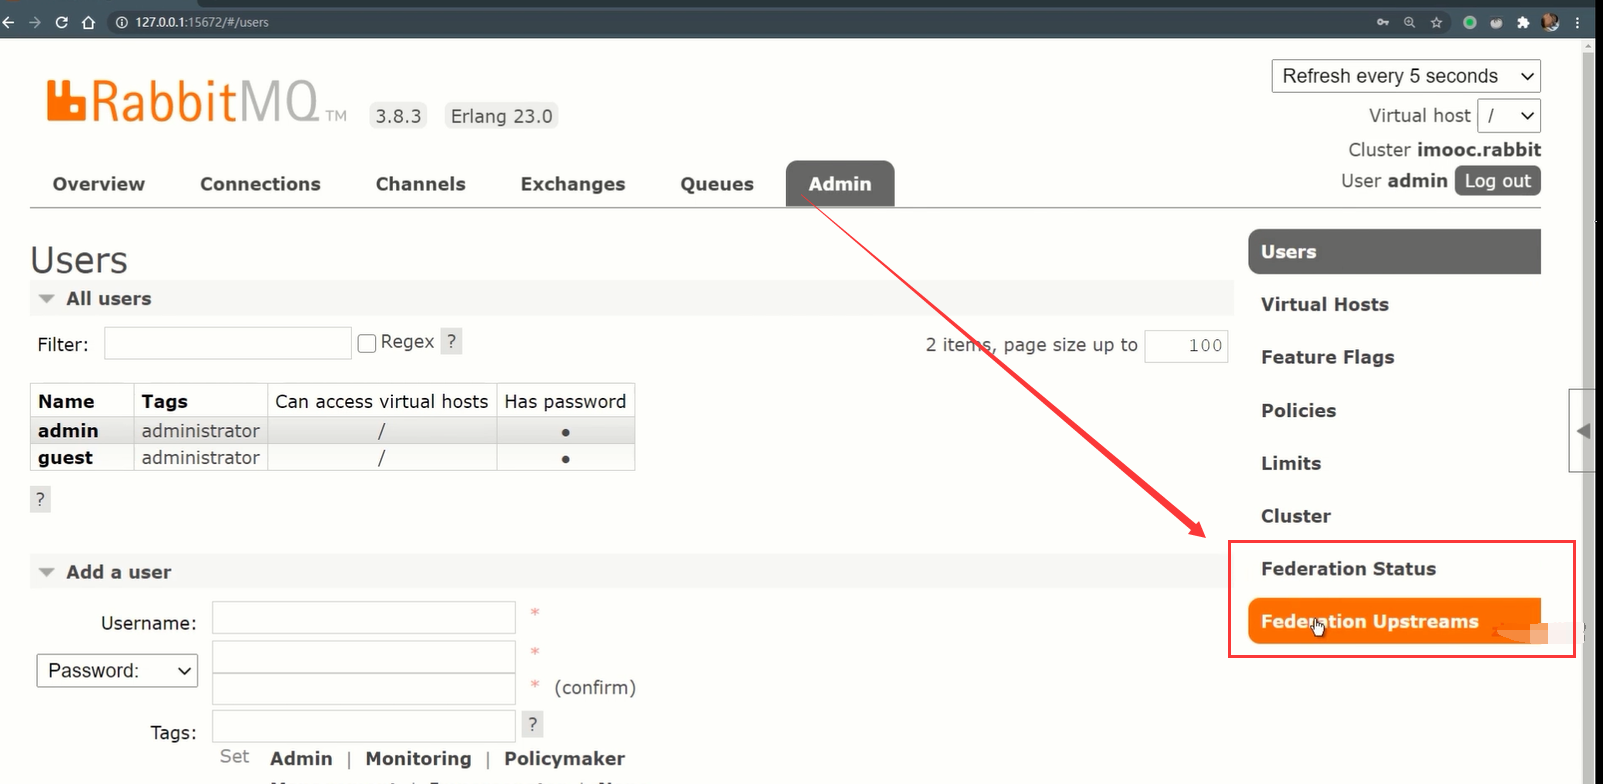Viewport: 1603px width, 784px height.
Task: Click the zoom magnifier icon in address bar
Action: coord(1409,22)
